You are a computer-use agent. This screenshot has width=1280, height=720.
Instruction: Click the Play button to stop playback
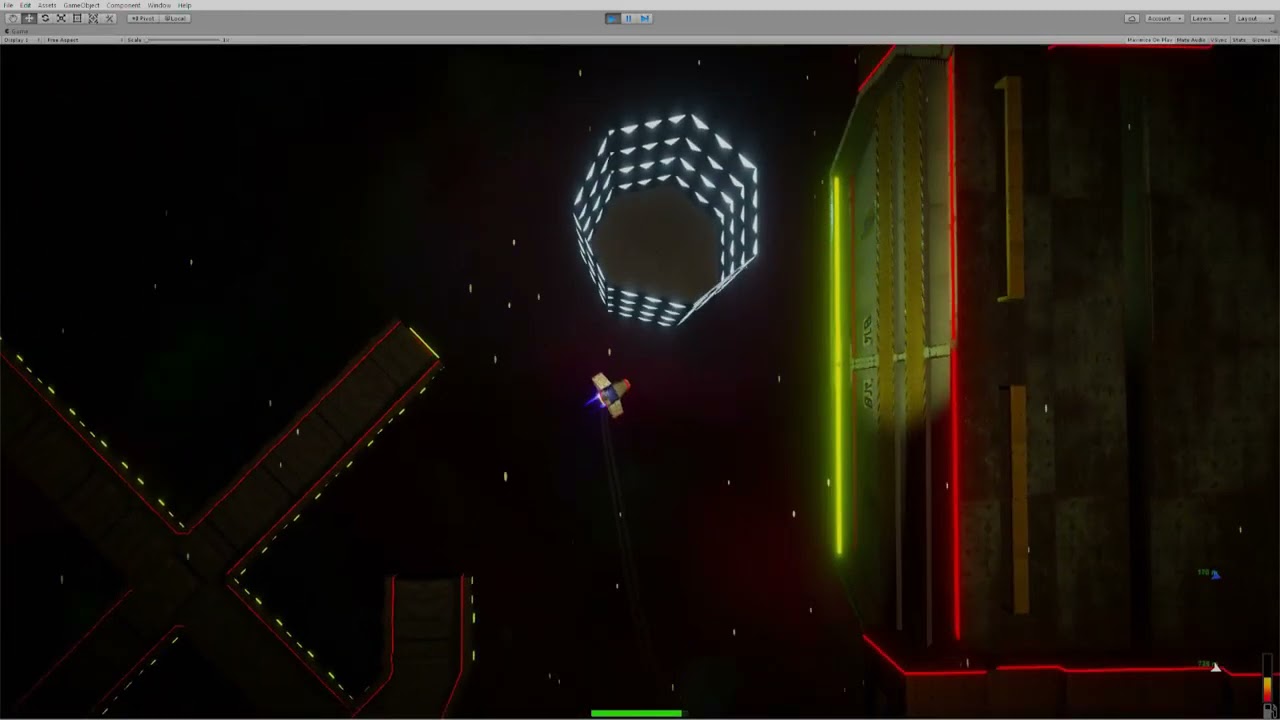pyautogui.click(x=612, y=18)
